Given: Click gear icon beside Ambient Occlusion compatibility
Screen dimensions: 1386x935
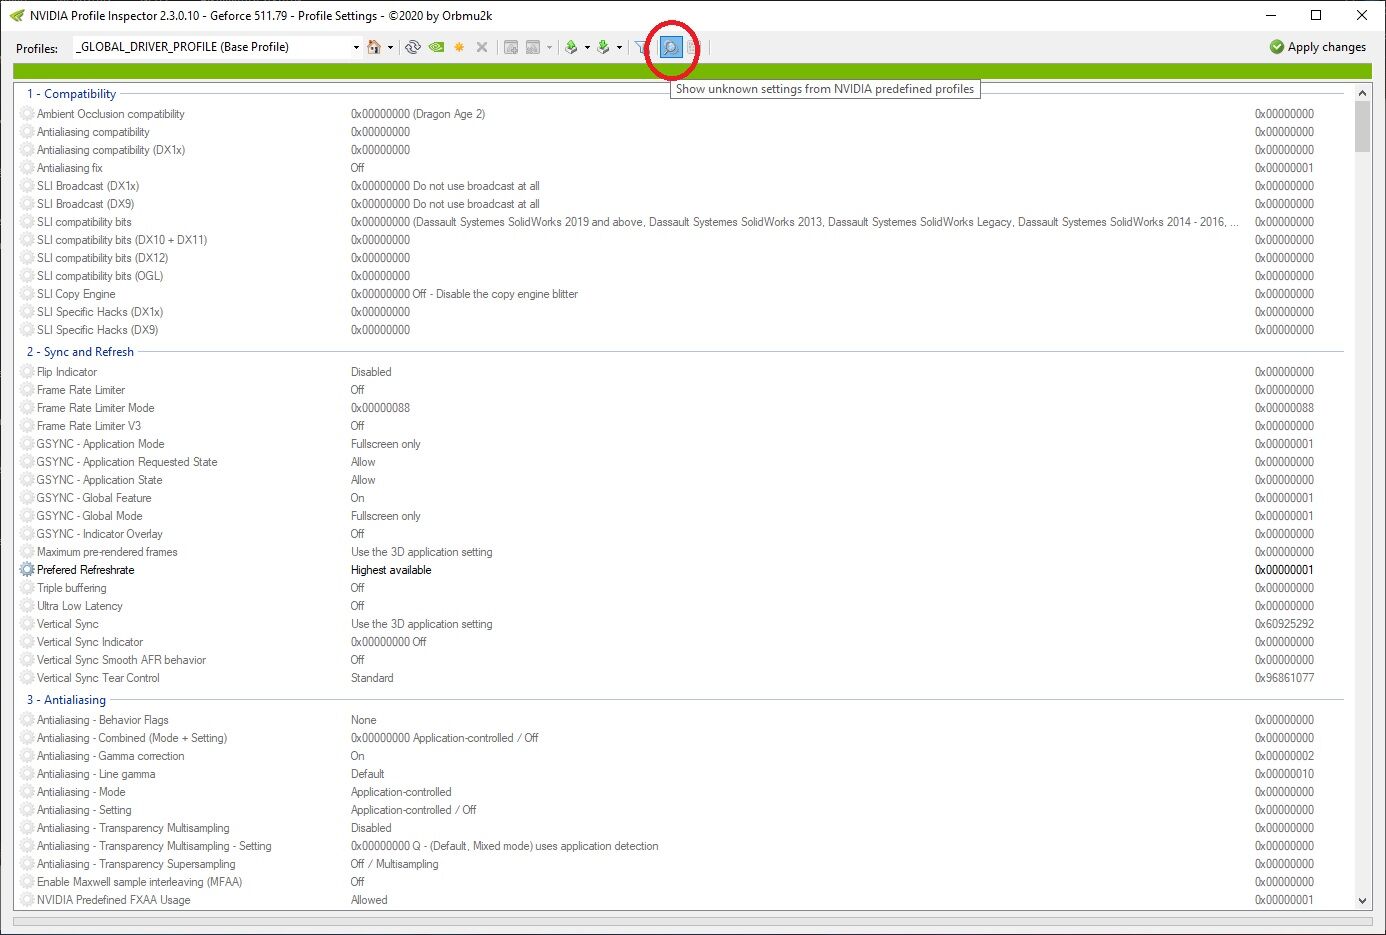Looking at the screenshot, I should coord(27,114).
